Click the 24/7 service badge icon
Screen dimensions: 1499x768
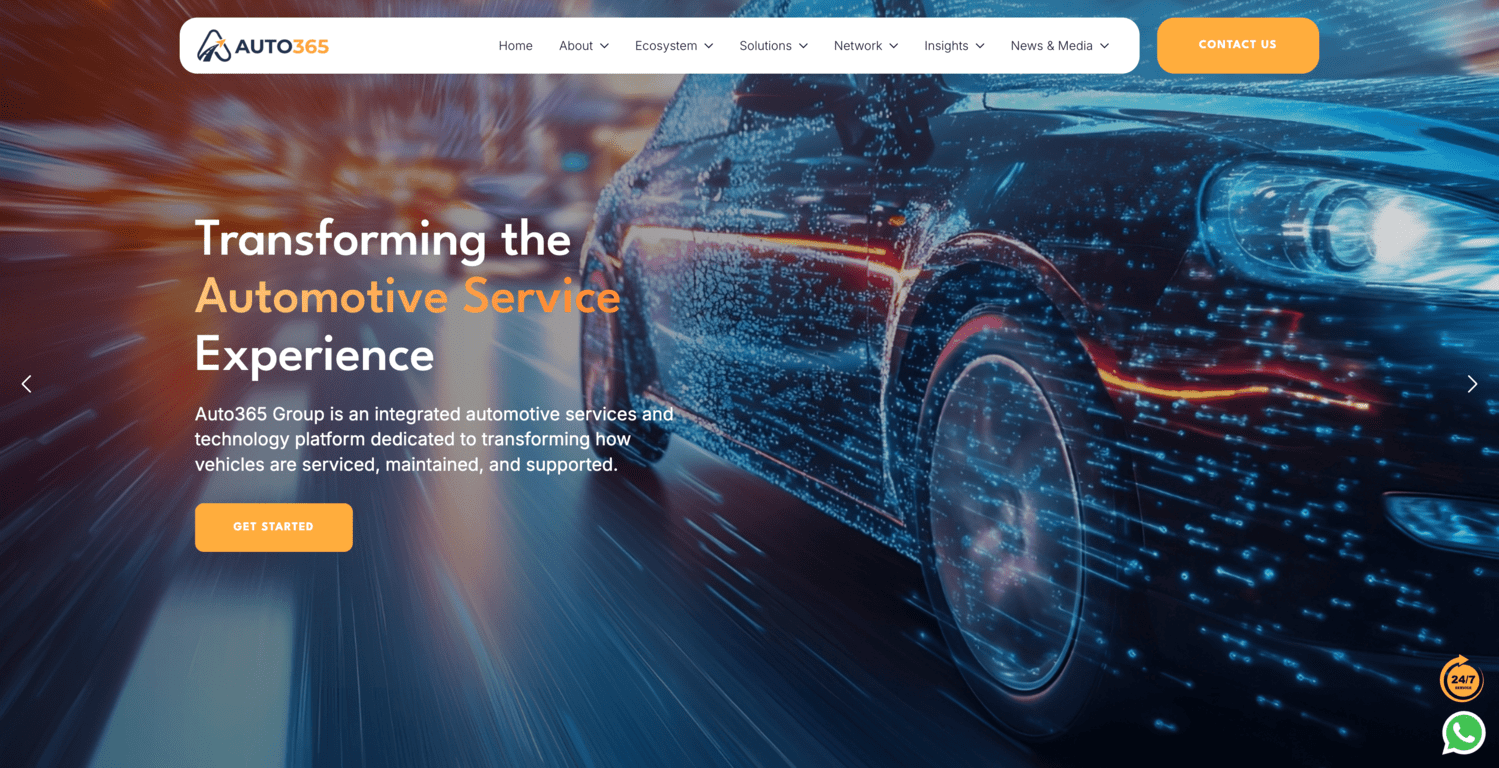[x=1461, y=679]
